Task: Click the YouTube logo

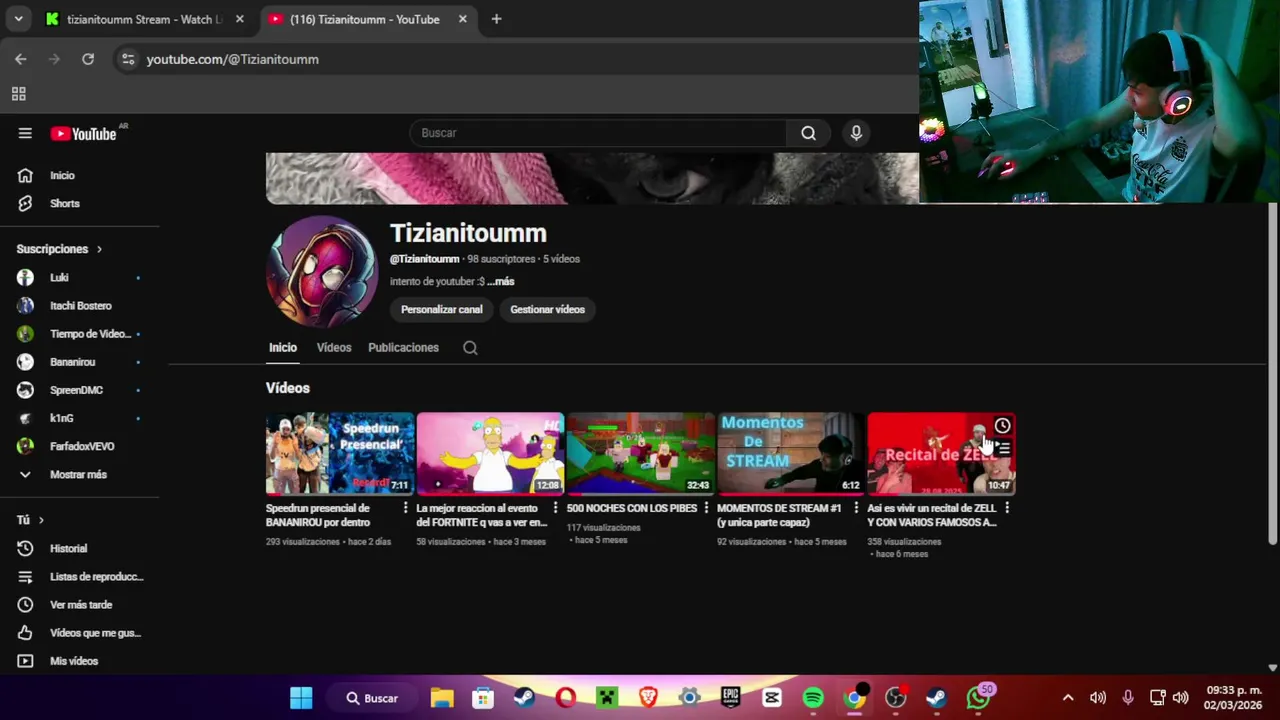Action: [x=84, y=134]
